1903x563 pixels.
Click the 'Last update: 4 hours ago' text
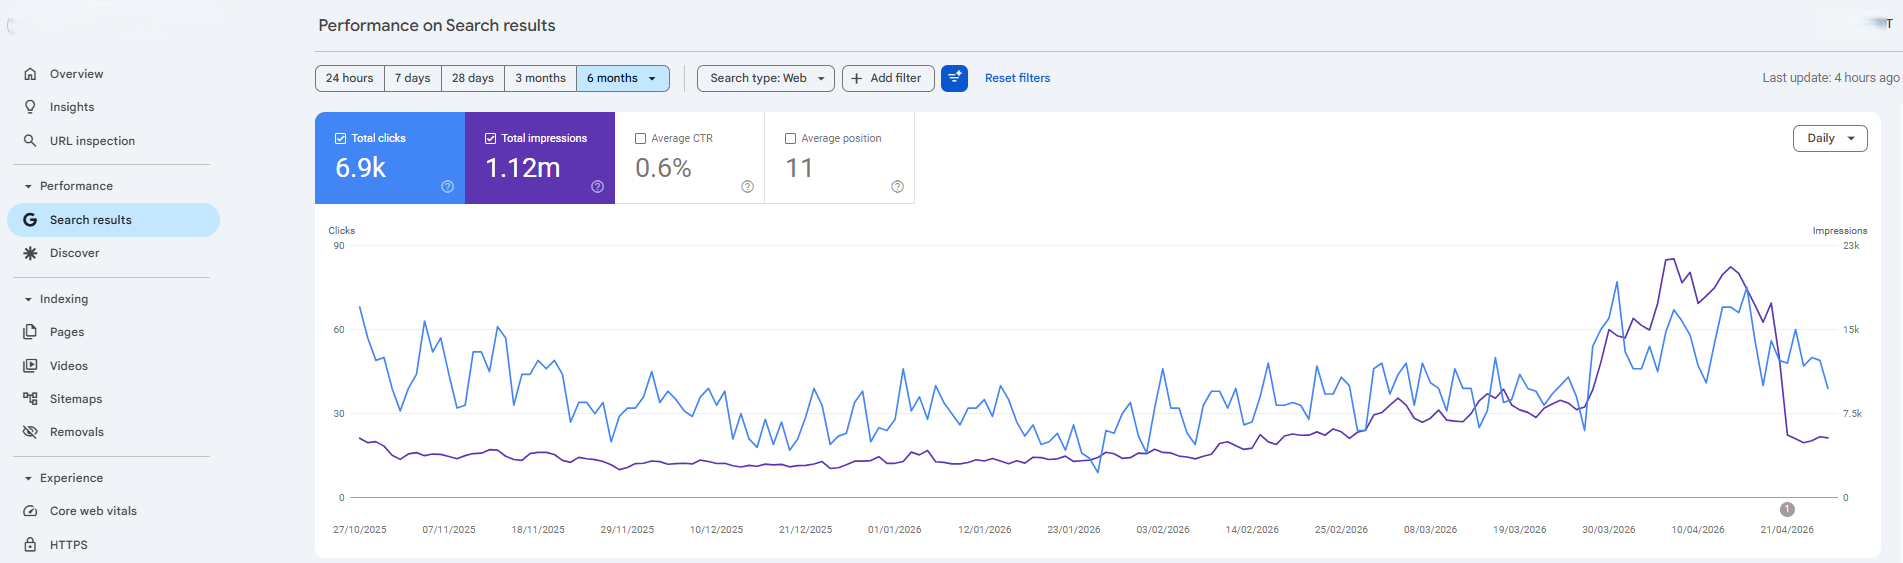(x=1830, y=78)
